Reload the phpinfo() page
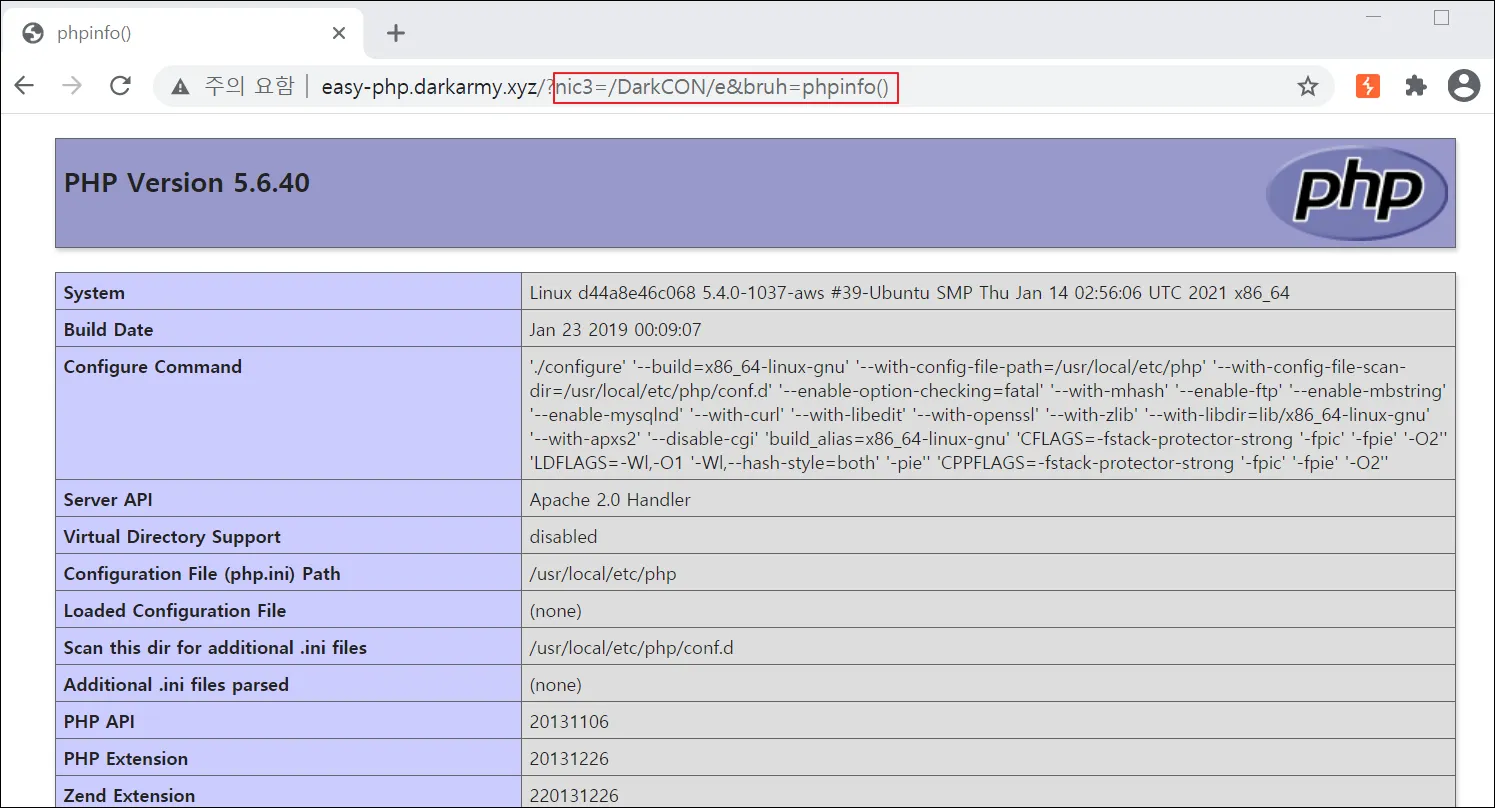This screenshot has height=808, width=1495. pos(121,86)
